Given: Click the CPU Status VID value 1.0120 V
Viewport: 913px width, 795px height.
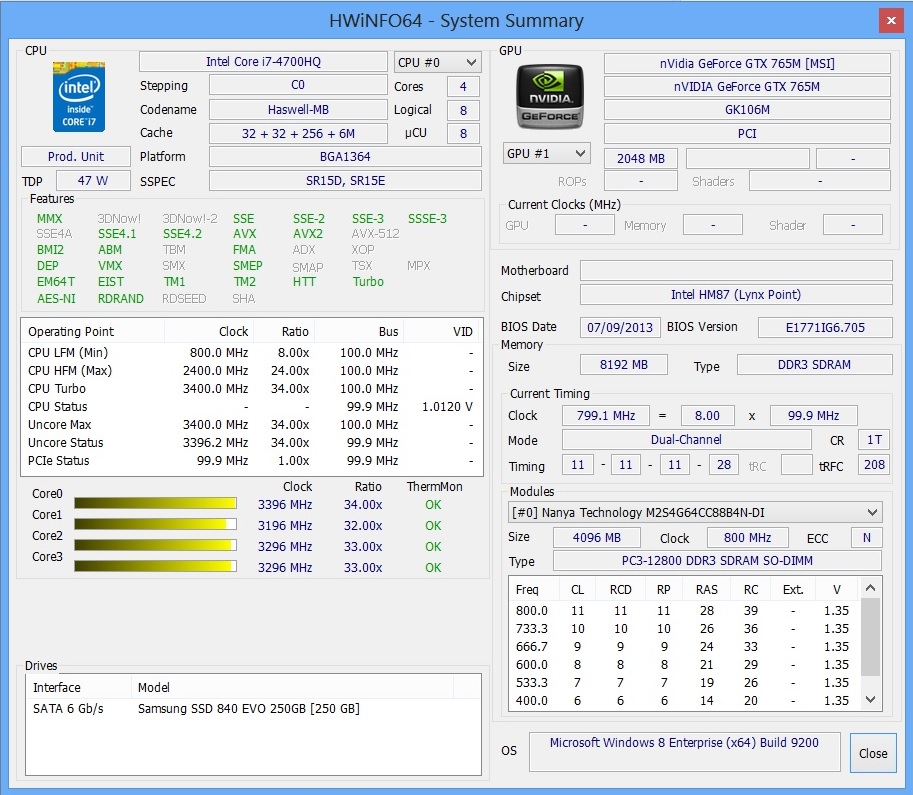Looking at the screenshot, I should click(447, 407).
